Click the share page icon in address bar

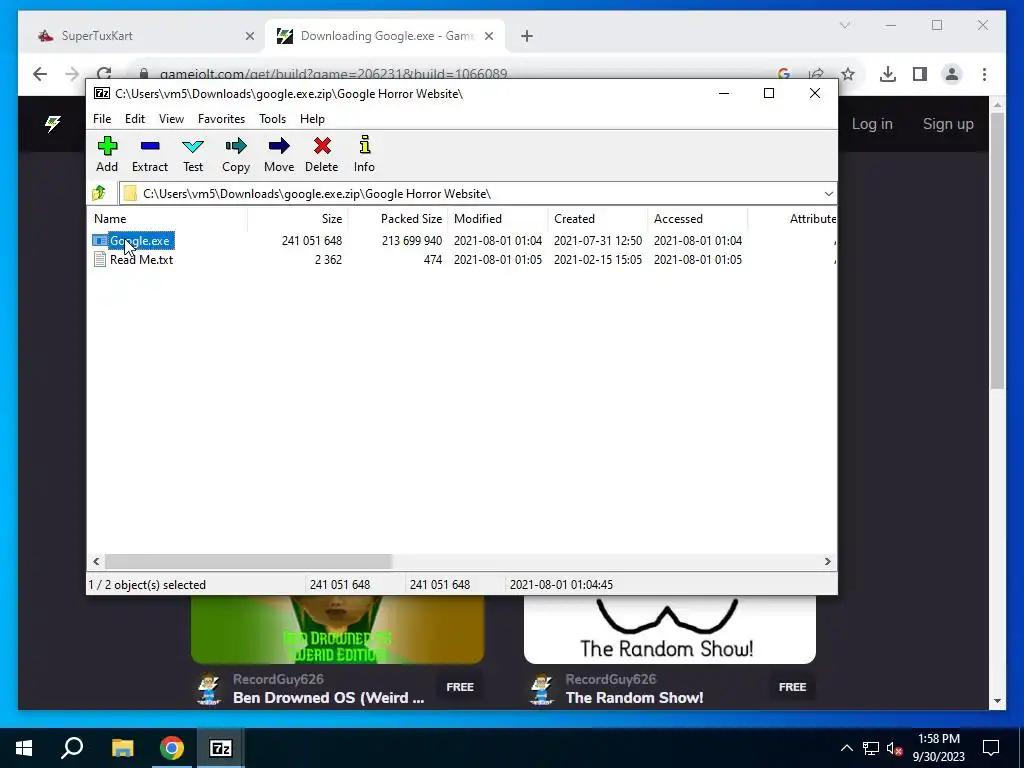tap(816, 74)
